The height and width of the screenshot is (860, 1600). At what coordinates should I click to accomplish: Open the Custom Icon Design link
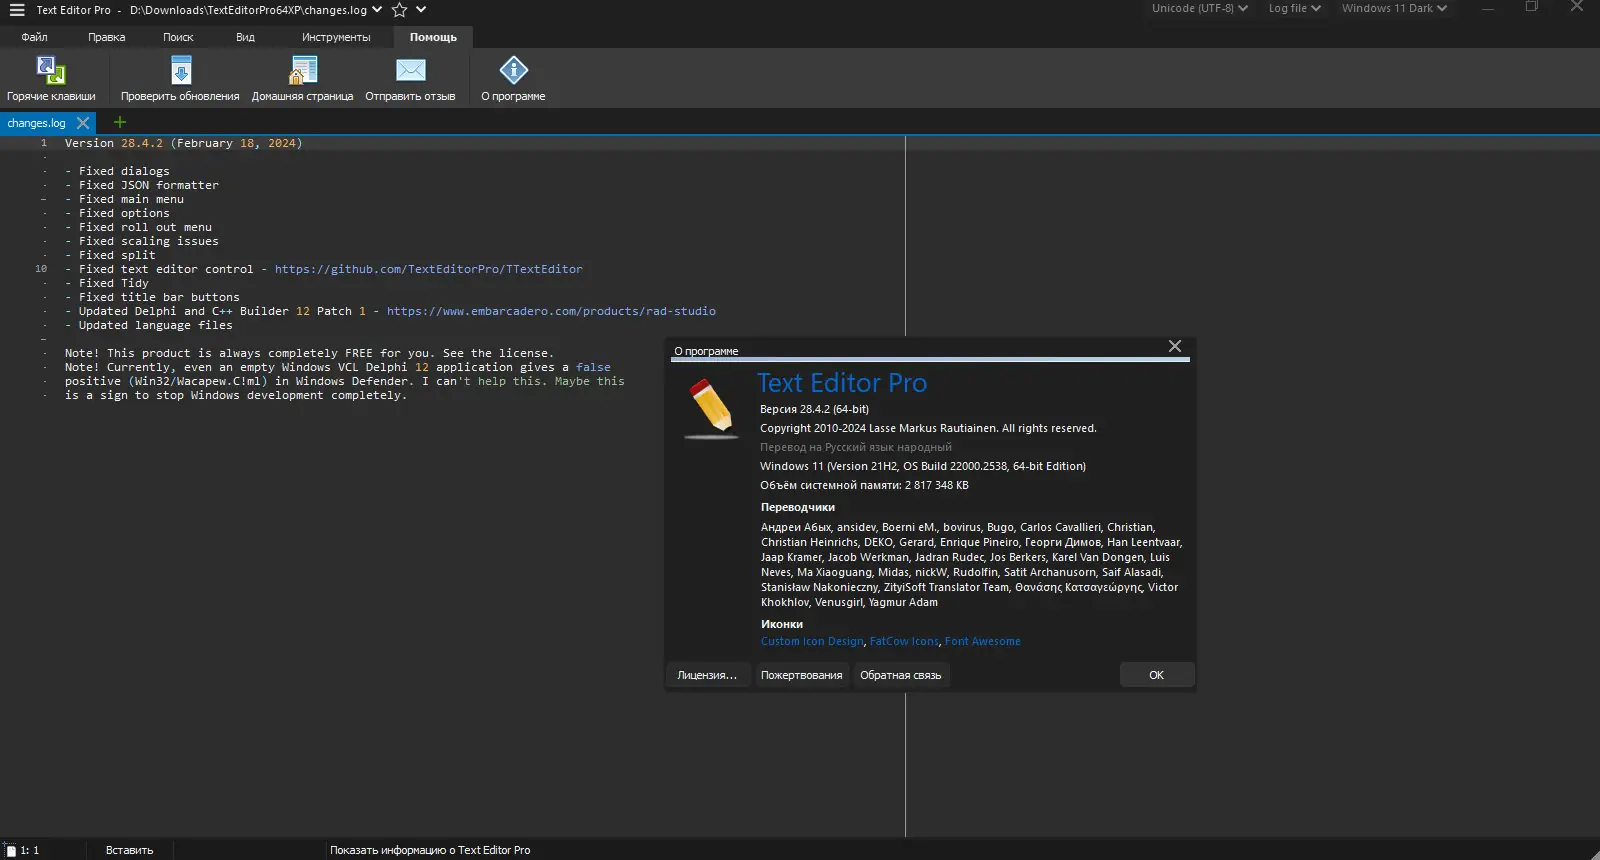[812, 642]
